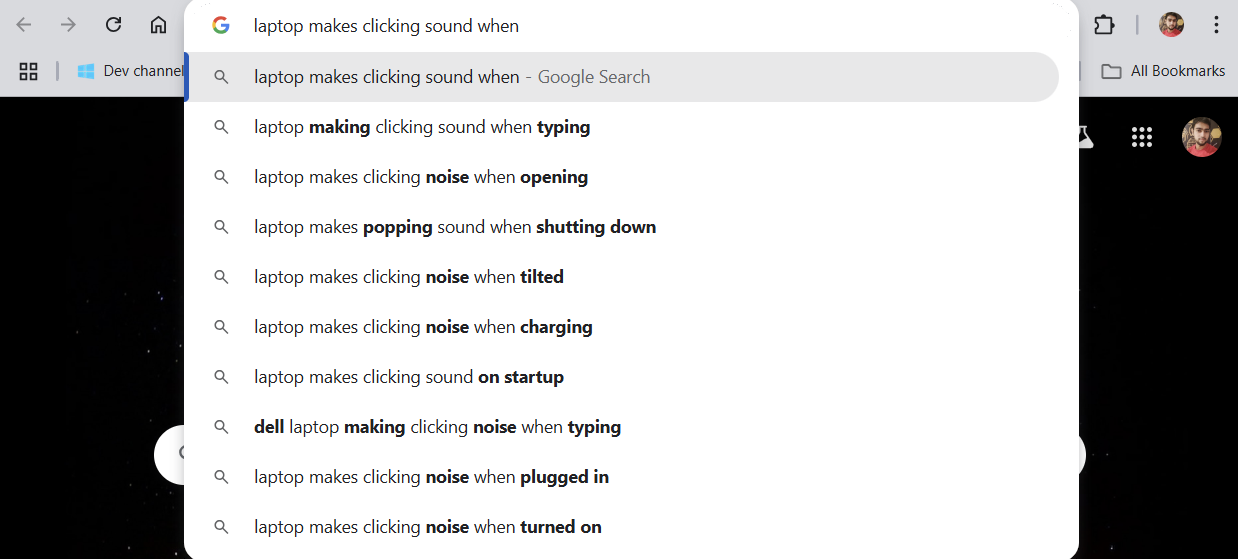Open the Google apps grid
This screenshot has width=1238, height=559.
click(x=1142, y=137)
